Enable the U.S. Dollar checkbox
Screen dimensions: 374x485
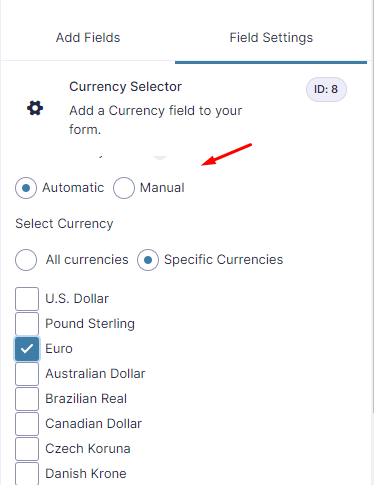[27, 299]
